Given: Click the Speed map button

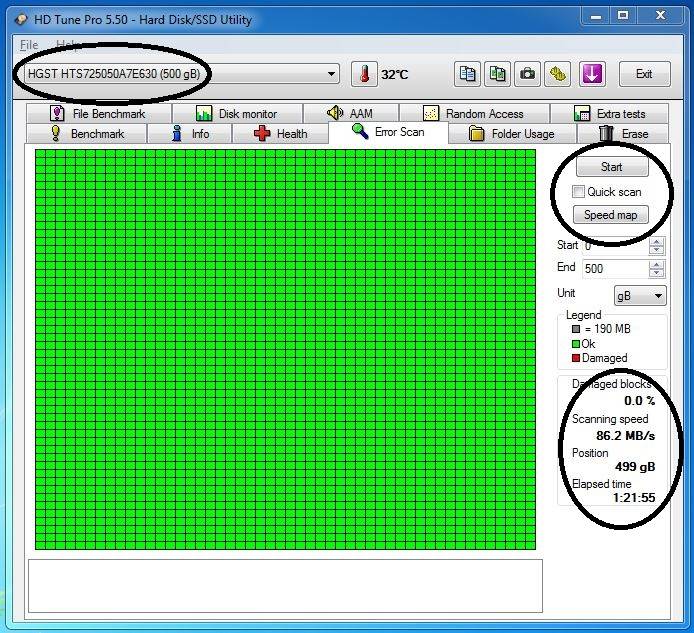Looking at the screenshot, I should [611, 215].
